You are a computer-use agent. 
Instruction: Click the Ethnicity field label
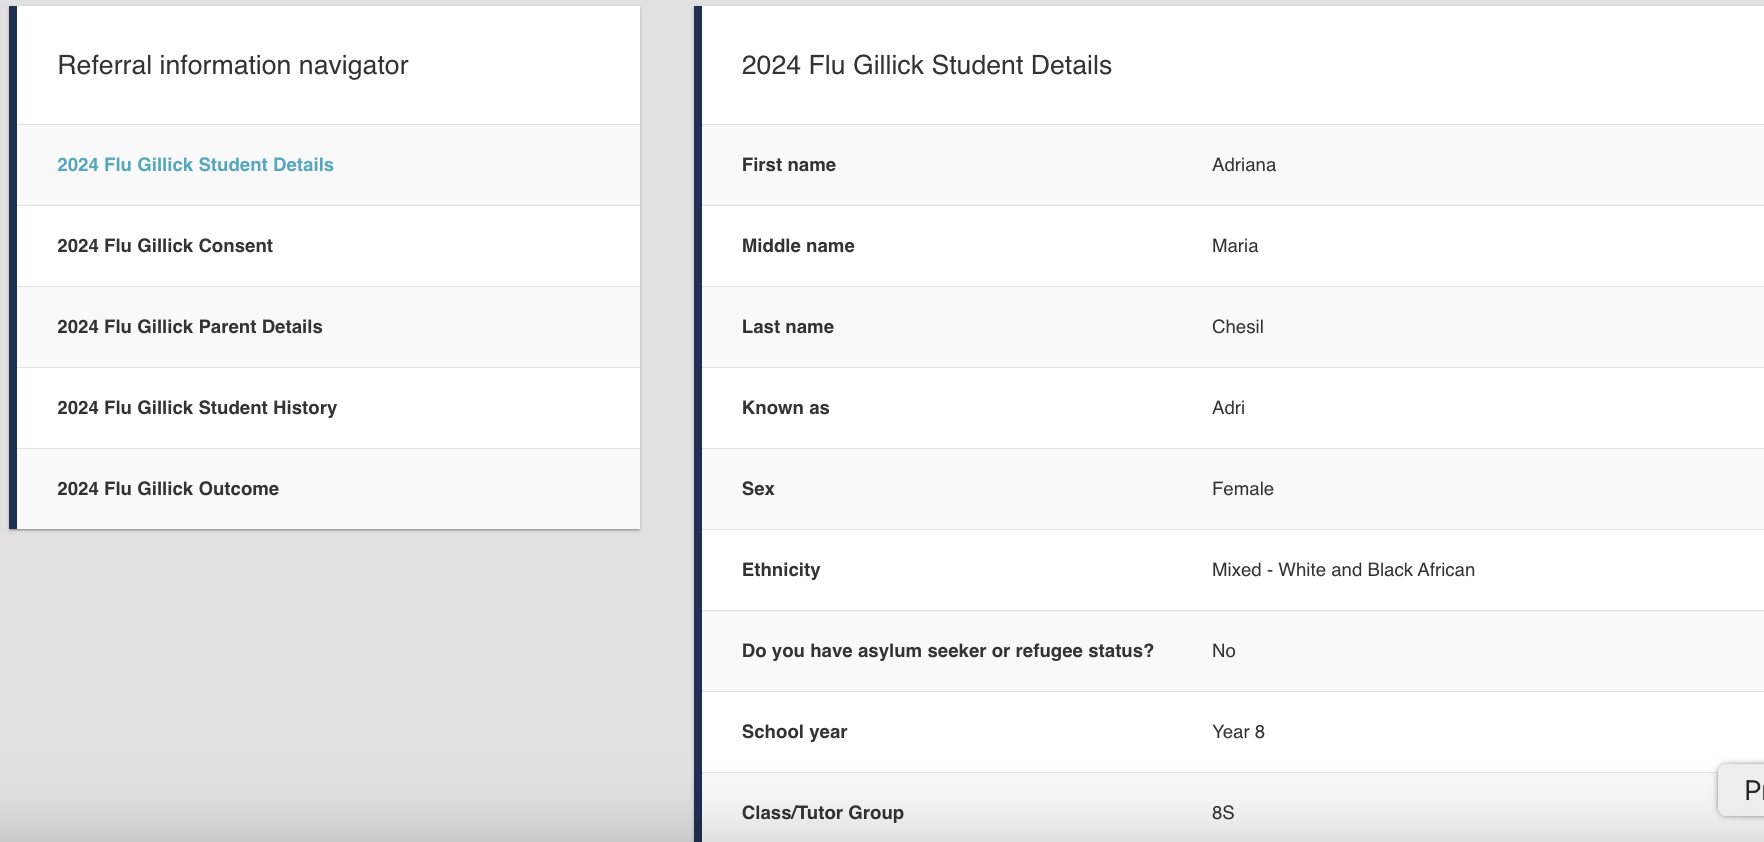[x=780, y=570]
